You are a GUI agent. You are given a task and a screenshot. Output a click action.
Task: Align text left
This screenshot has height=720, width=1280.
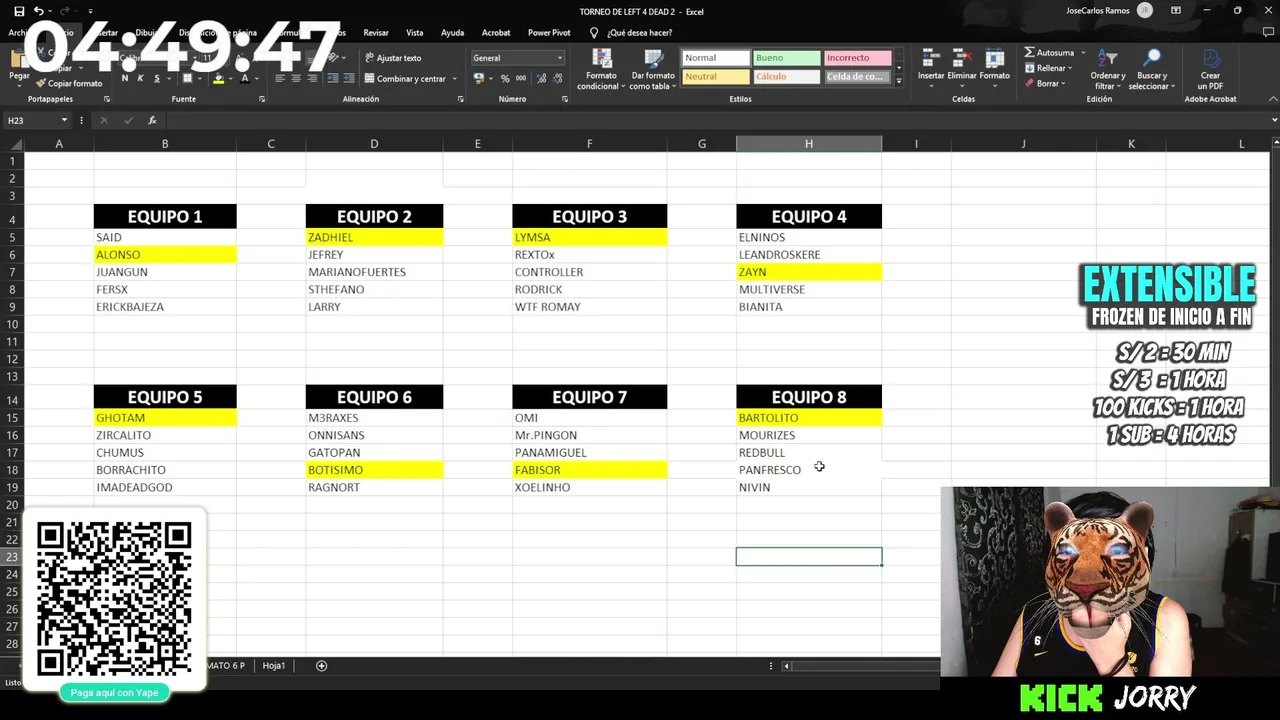(280, 78)
